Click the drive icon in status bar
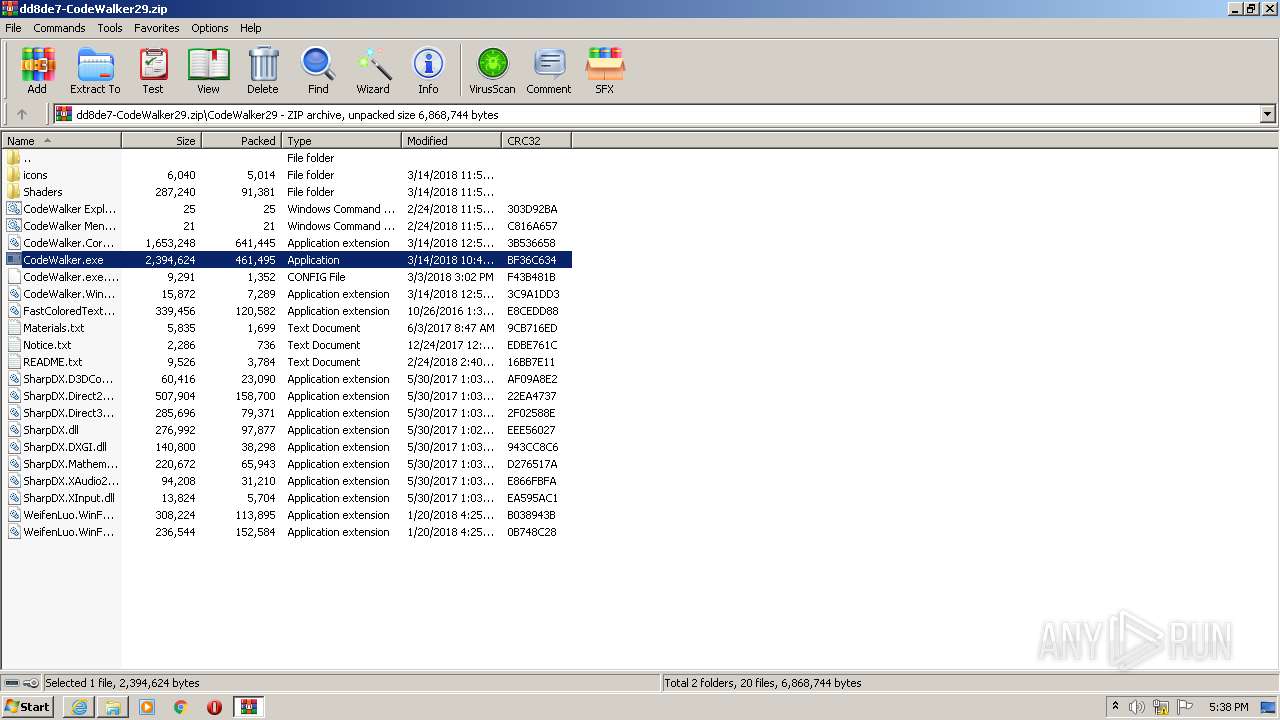 pos(12,683)
